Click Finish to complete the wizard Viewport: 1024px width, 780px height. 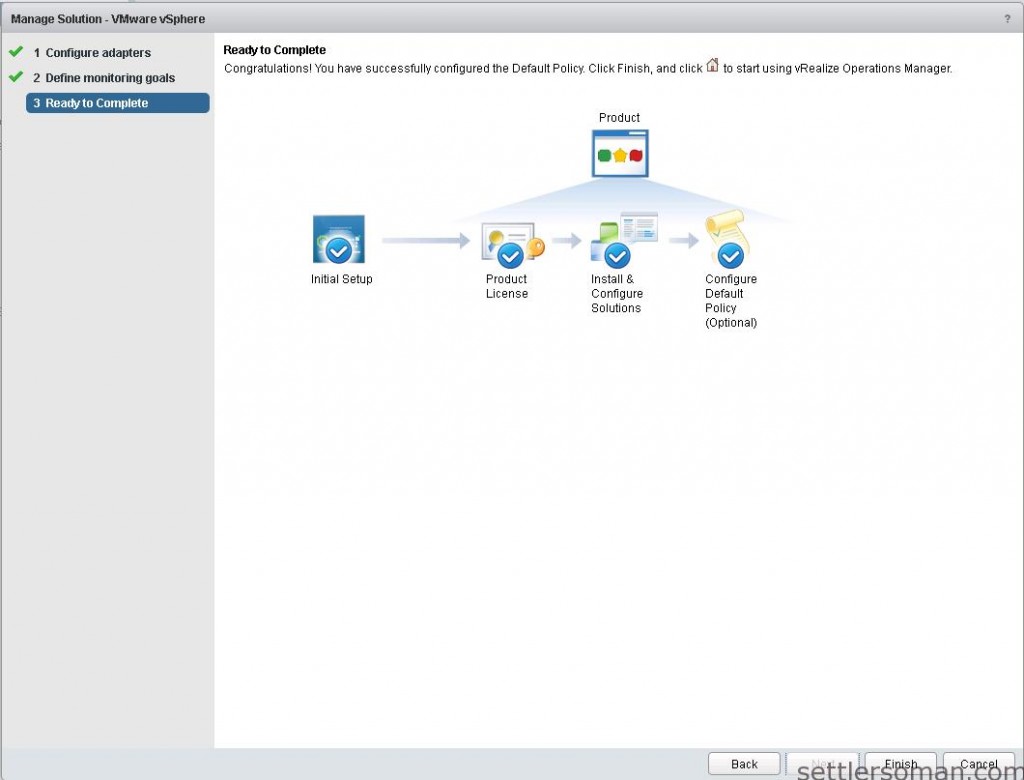click(x=900, y=764)
